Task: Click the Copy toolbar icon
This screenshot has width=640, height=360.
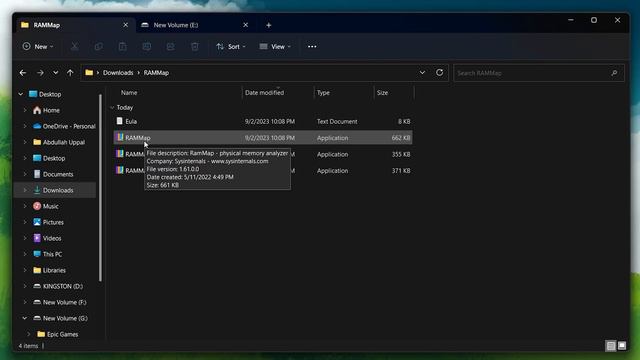Action: [x=98, y=47]
